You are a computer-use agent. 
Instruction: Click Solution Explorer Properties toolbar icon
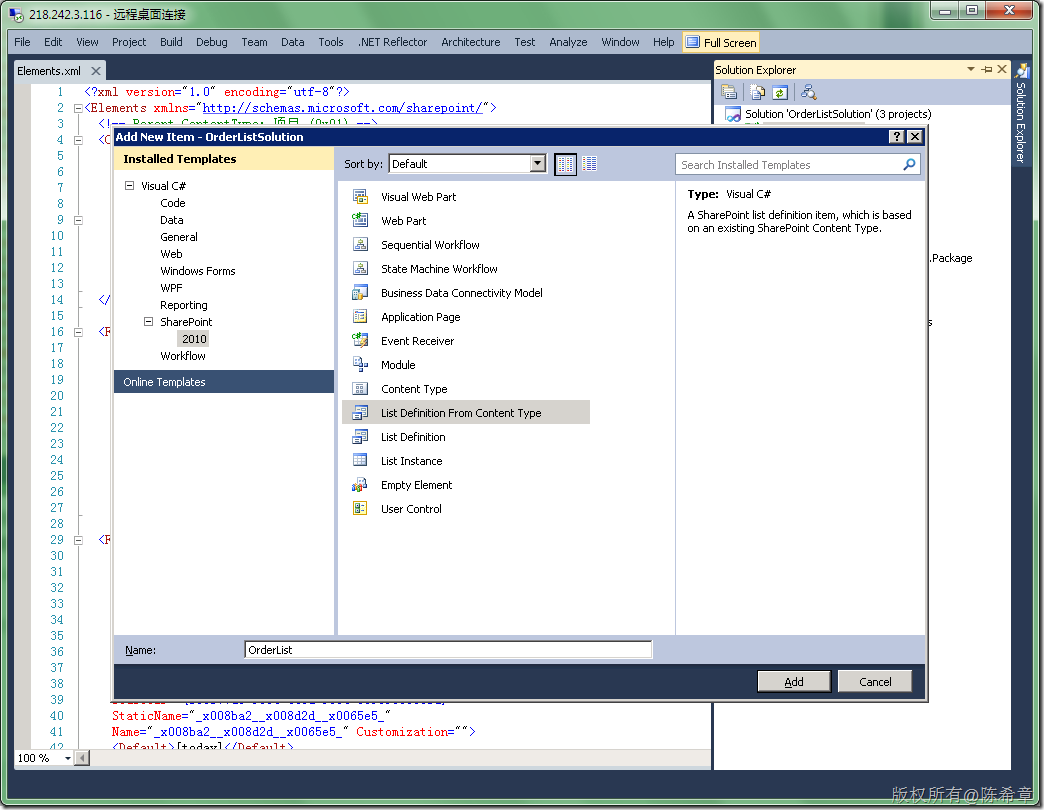[729, 92]
